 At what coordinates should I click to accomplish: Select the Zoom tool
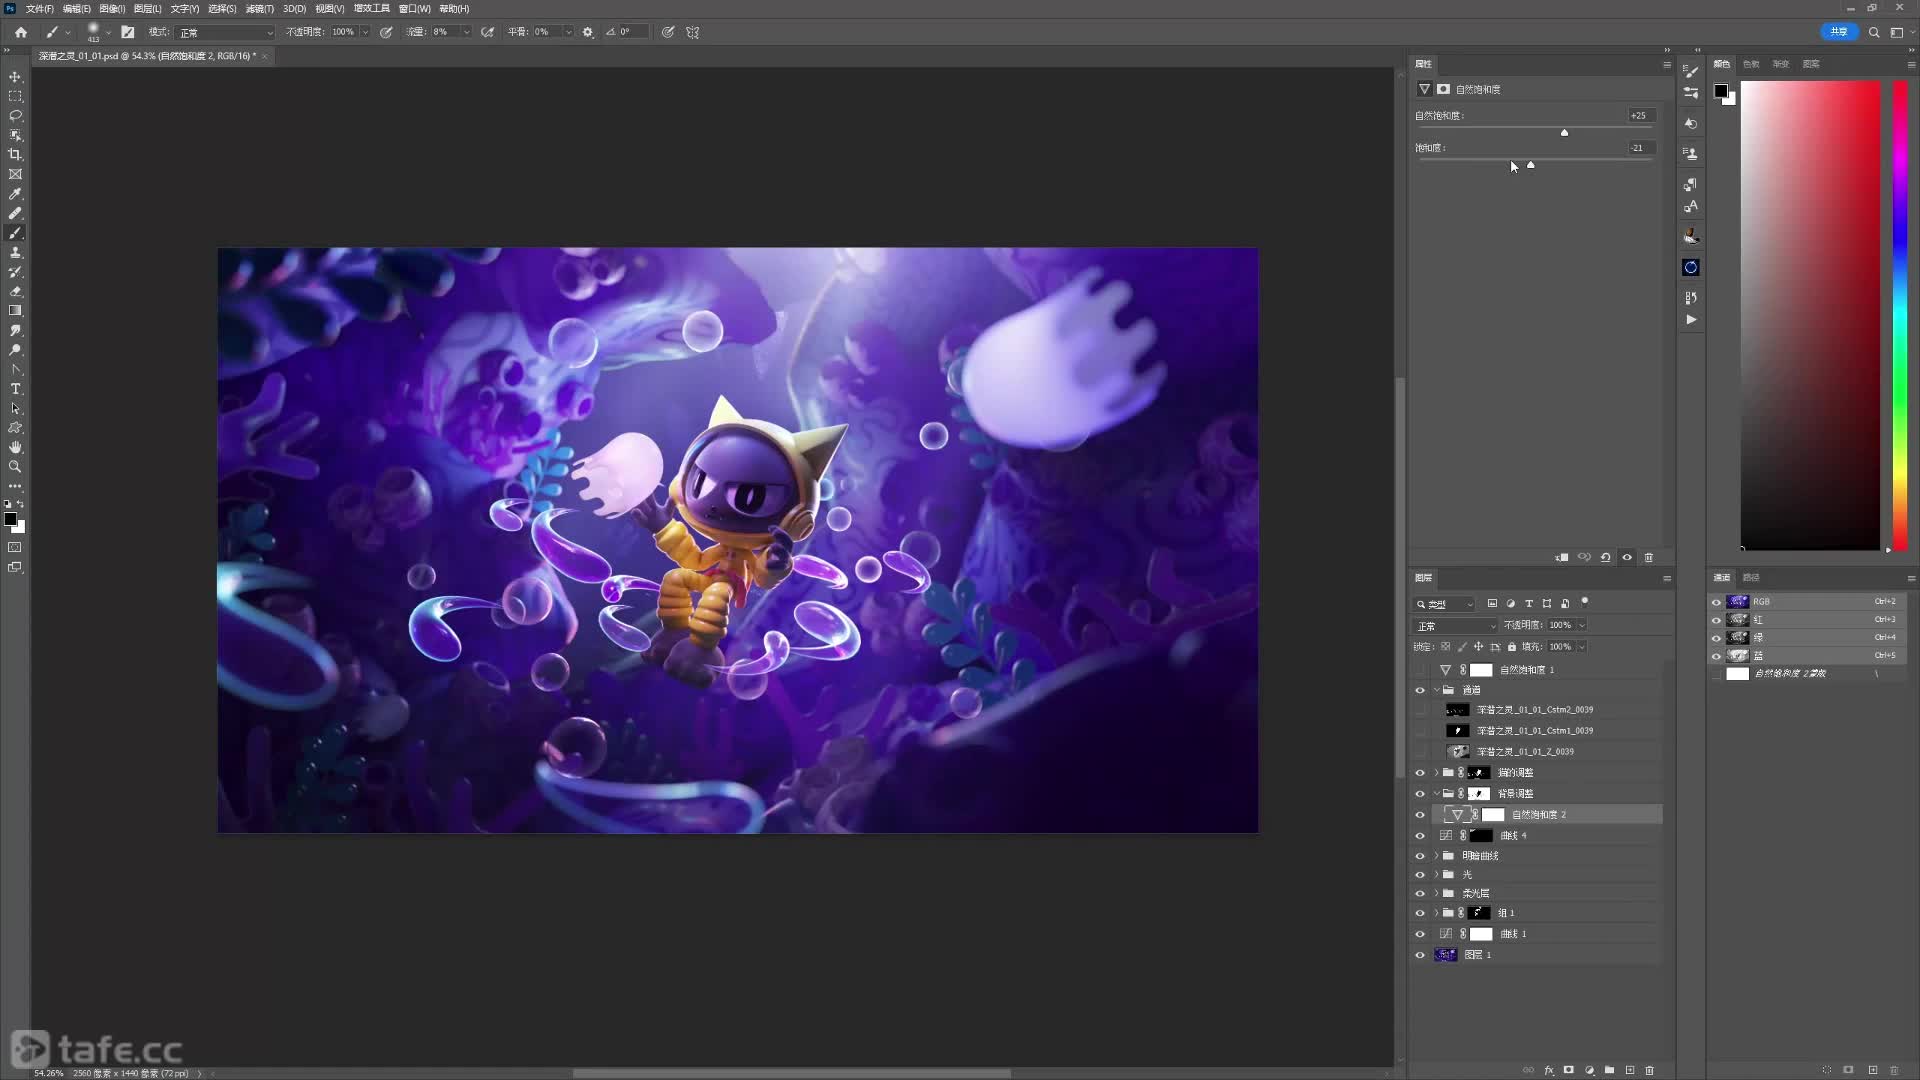click(15, 467)
